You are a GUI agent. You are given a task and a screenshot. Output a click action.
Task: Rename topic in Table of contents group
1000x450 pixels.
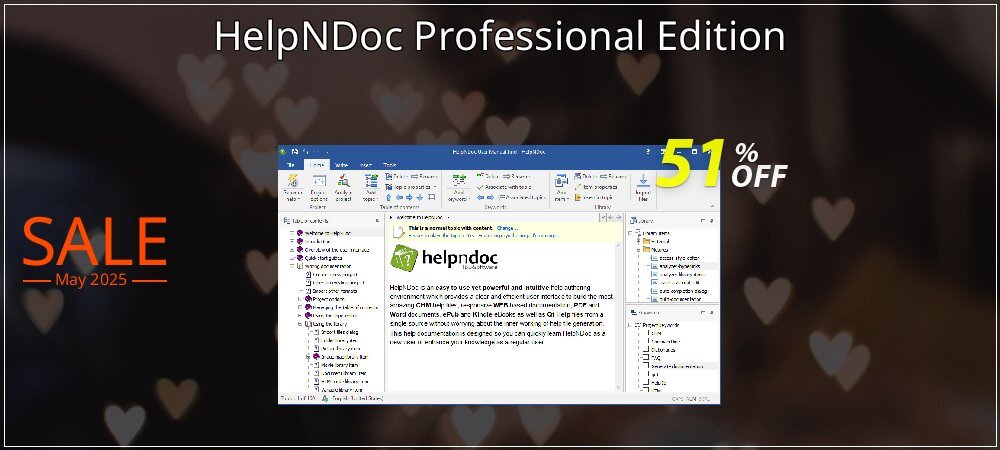click(424, 177)
